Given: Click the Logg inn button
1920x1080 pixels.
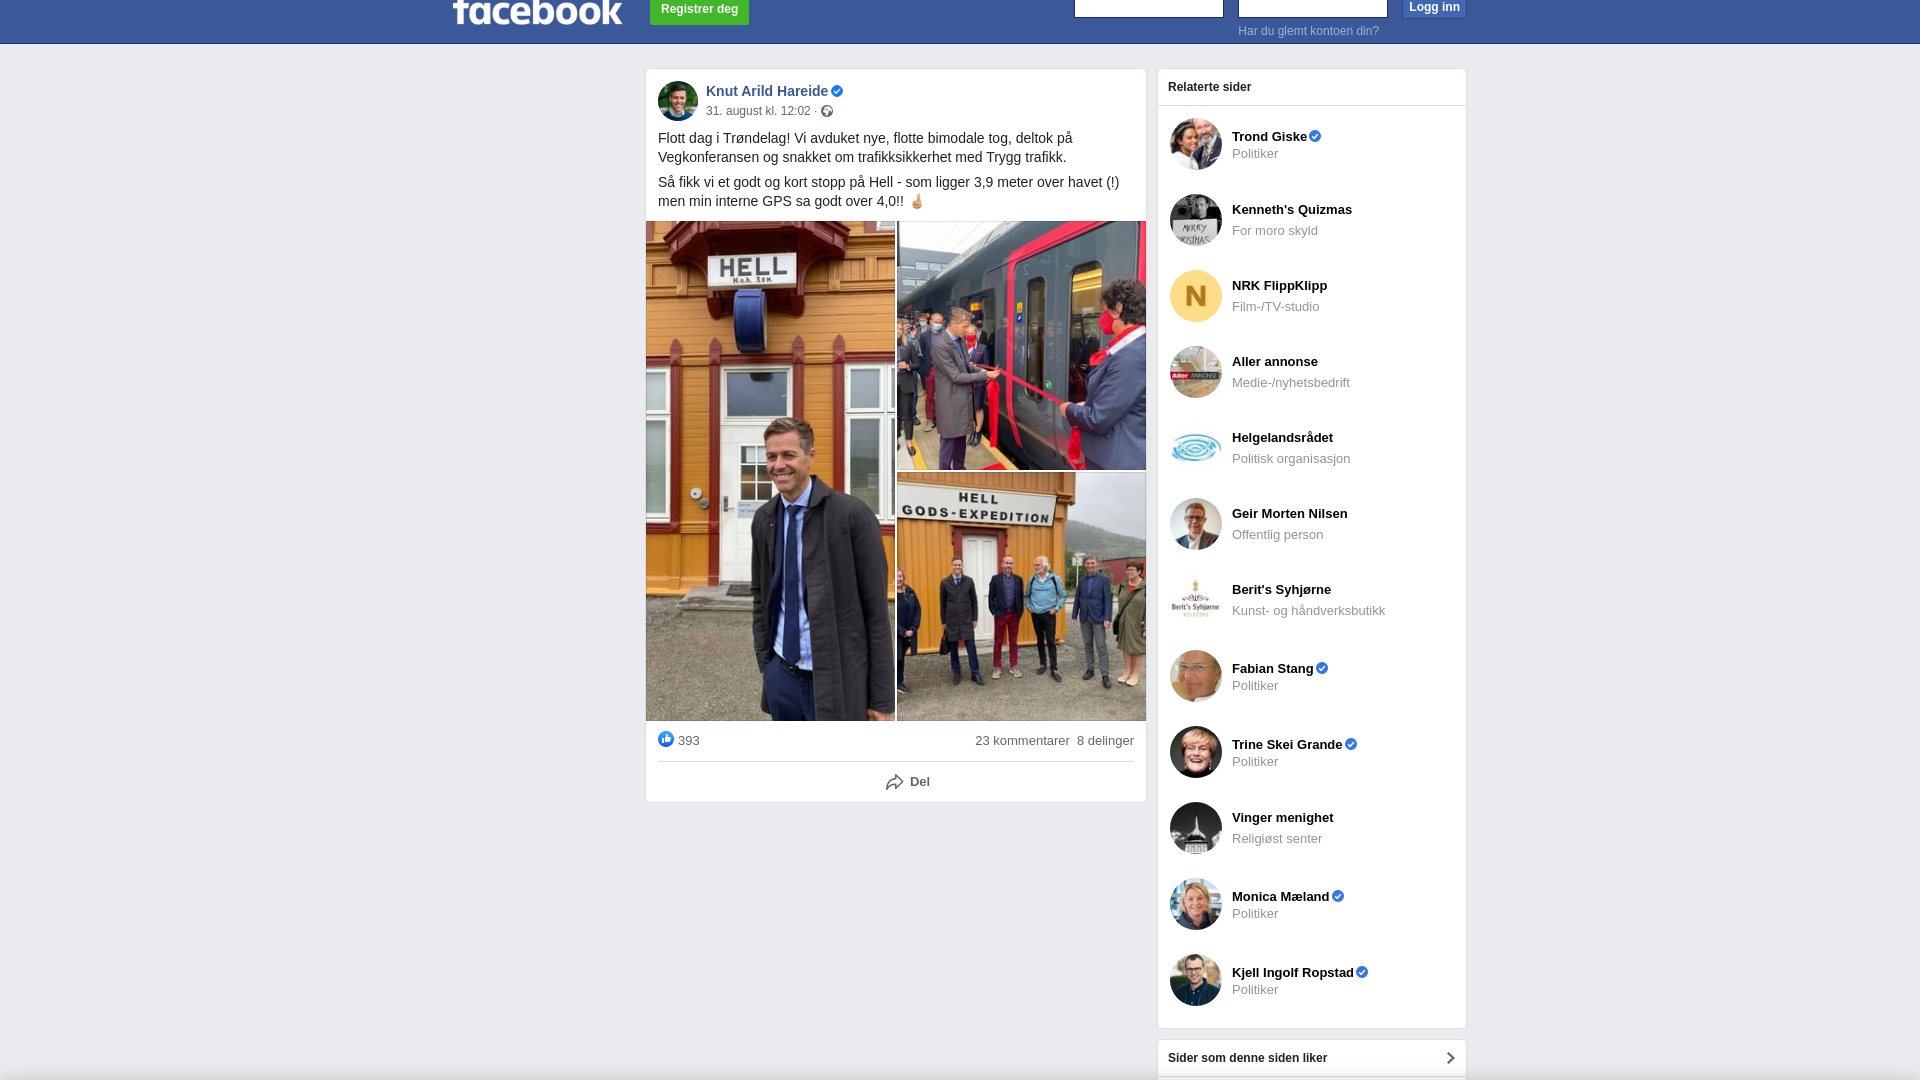Looking at the screenshot, I should [x=1434, y=8].
